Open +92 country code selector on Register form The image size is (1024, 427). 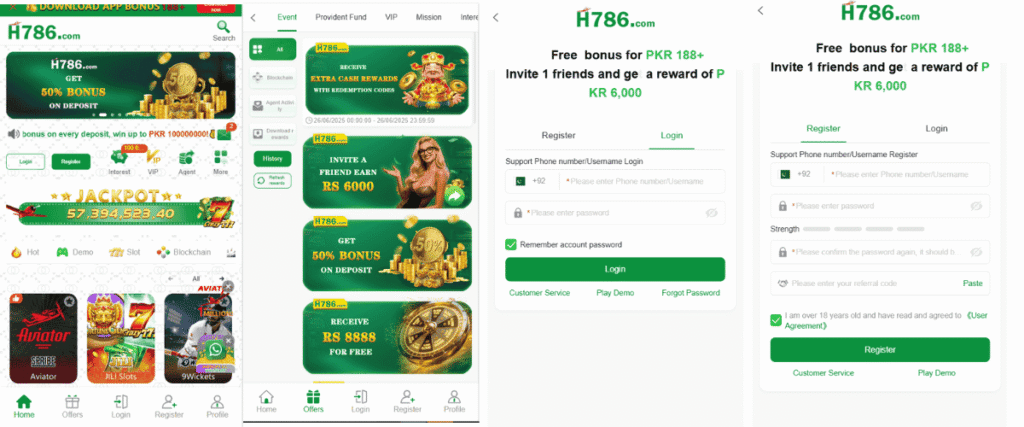(x=797, y=174)
